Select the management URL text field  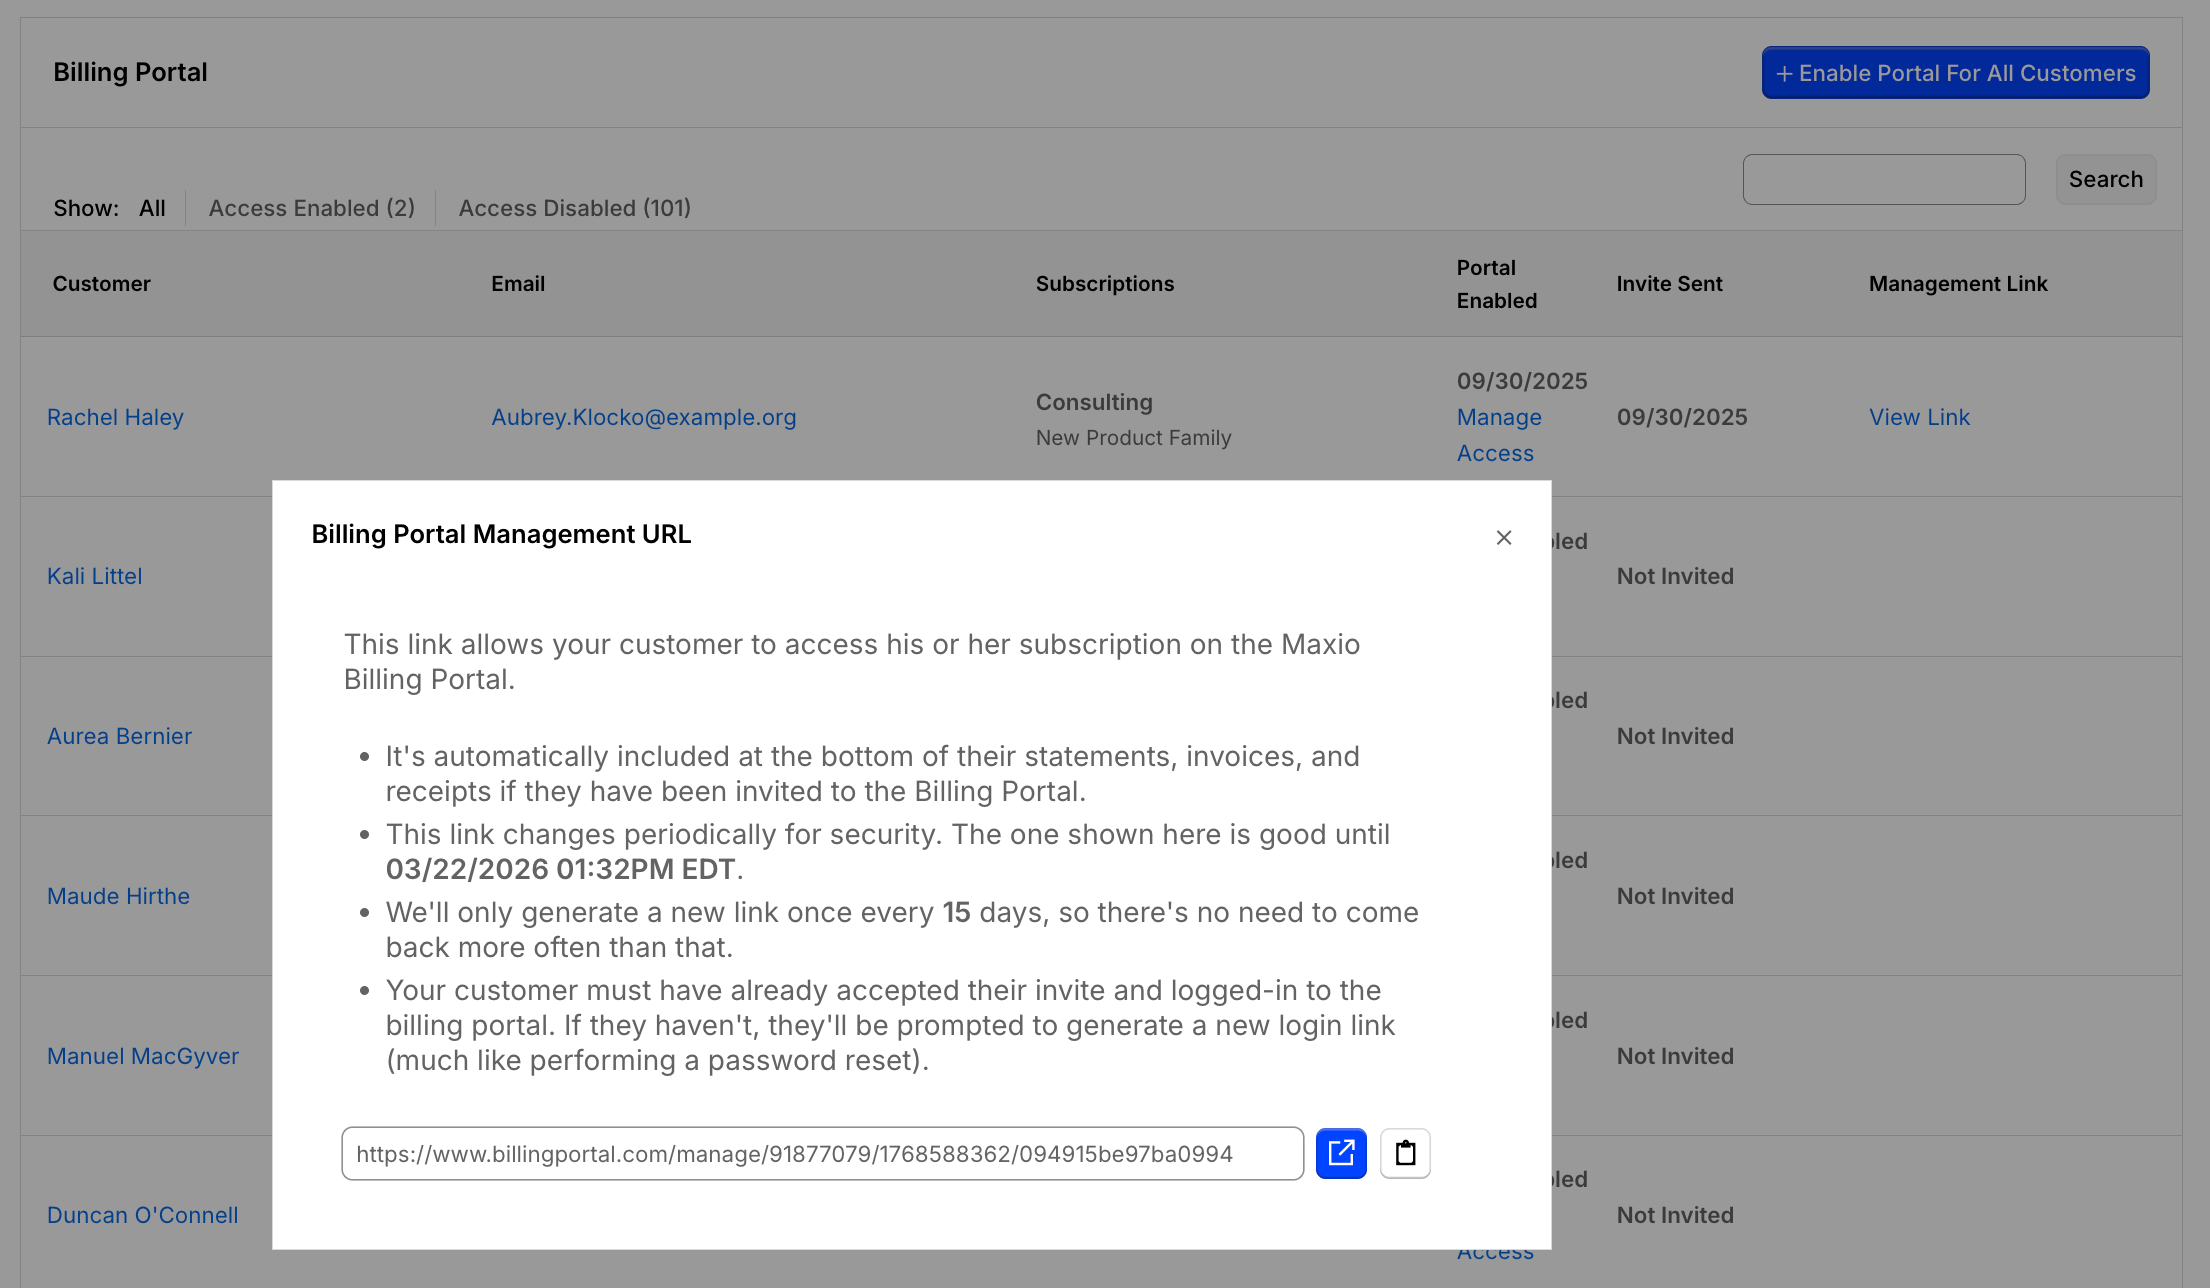[822, 1153]
